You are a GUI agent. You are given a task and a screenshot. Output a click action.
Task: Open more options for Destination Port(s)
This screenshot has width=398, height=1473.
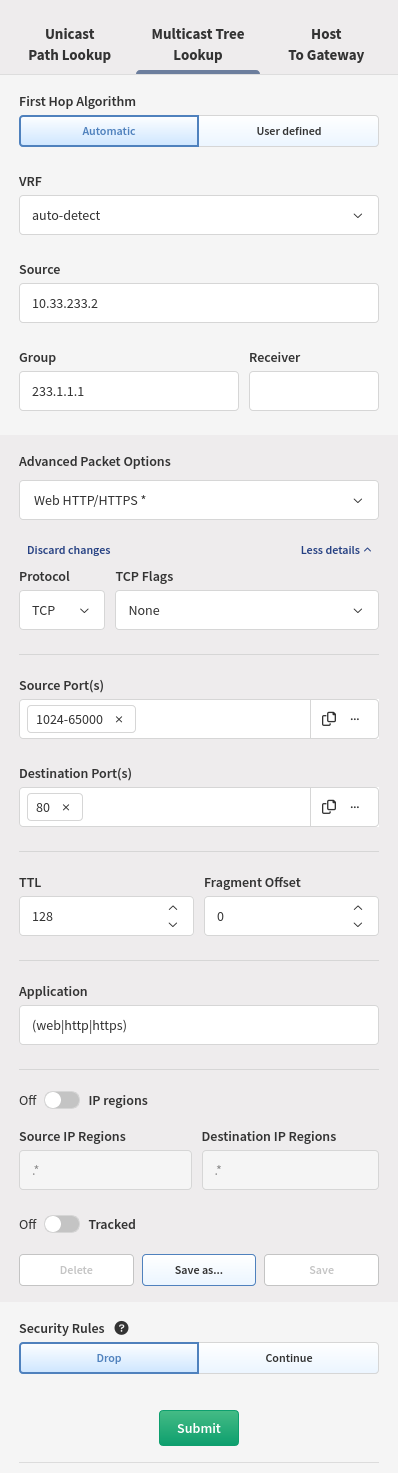tap(354, 807)
